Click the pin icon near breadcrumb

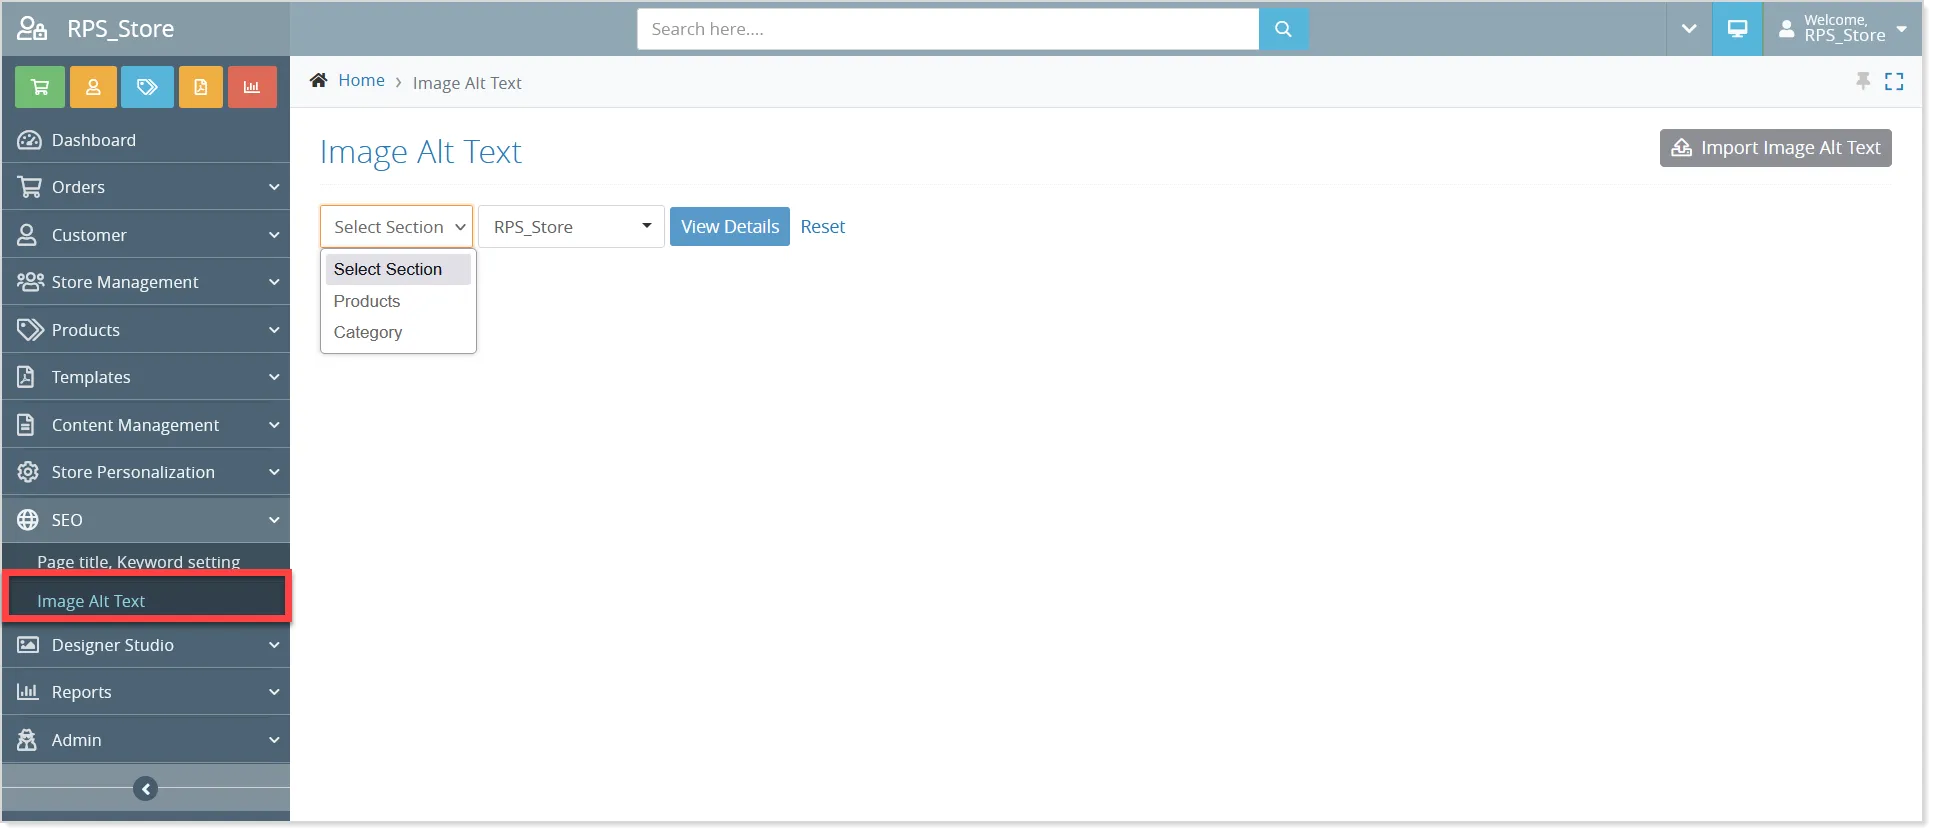pos(1863,81)
